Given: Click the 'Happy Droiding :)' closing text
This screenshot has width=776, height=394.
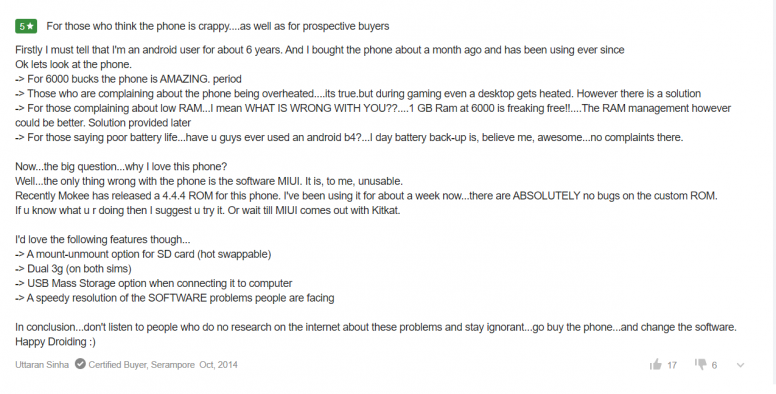Looking at the screenshot, I should coord(55,342).
